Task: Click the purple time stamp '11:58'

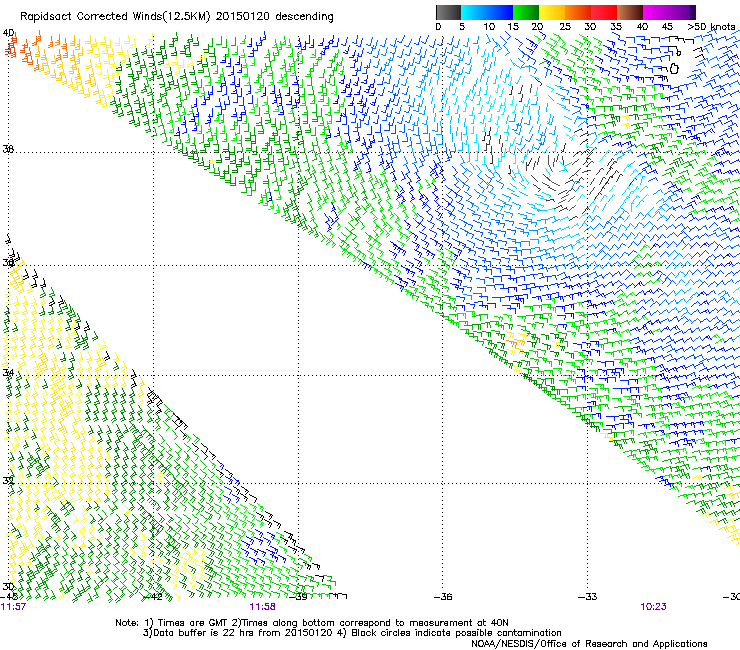Action: tap(262, 607)
